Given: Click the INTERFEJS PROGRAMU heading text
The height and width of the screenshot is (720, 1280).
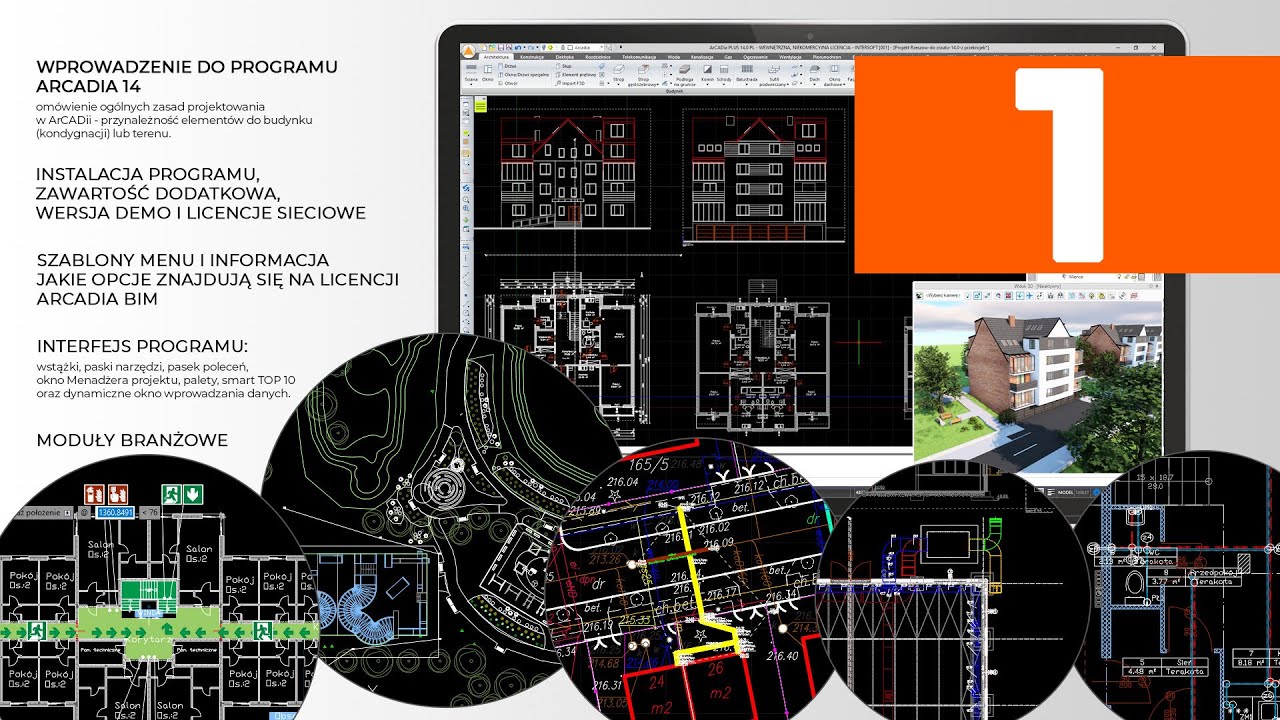Looking at the screenshot, I should pyautogui.click(x=142, y=346).
